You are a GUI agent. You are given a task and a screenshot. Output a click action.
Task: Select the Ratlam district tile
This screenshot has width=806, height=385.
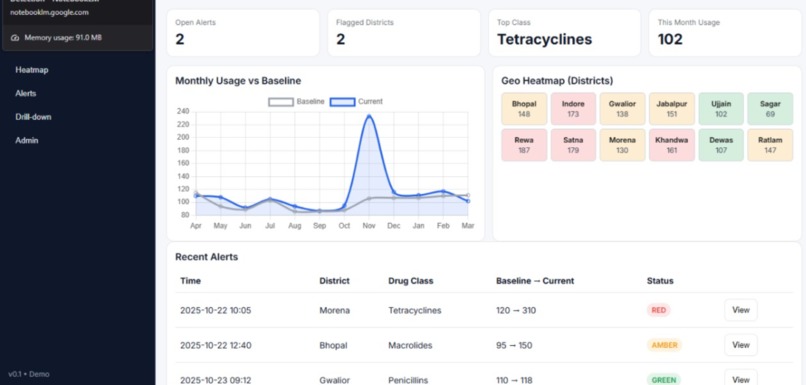click(770, 145)
